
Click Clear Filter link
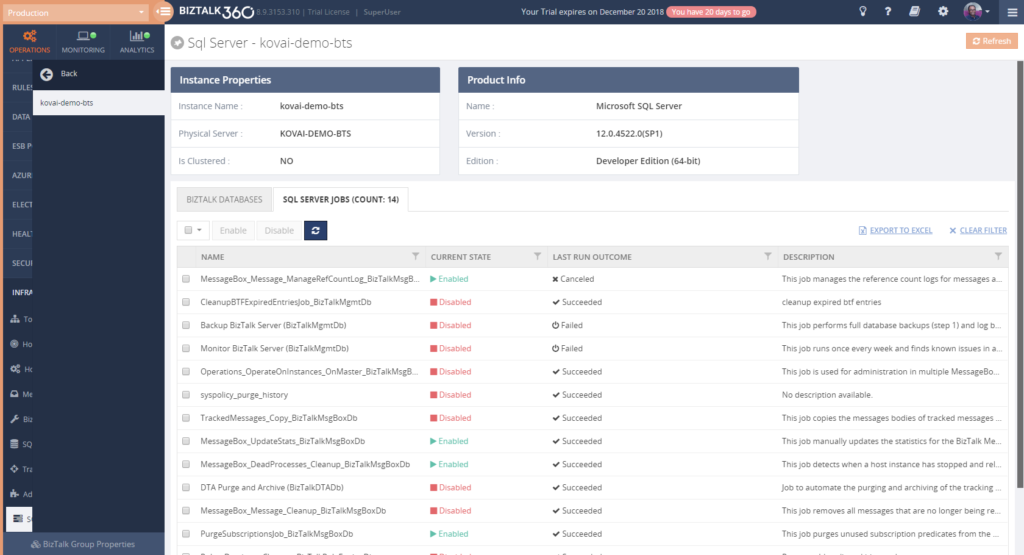pos(978,230)
